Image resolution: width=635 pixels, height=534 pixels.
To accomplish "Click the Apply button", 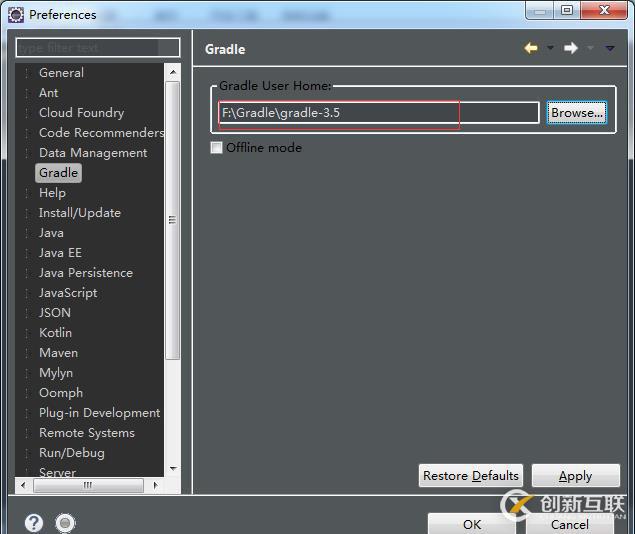I will pos(575,476).
